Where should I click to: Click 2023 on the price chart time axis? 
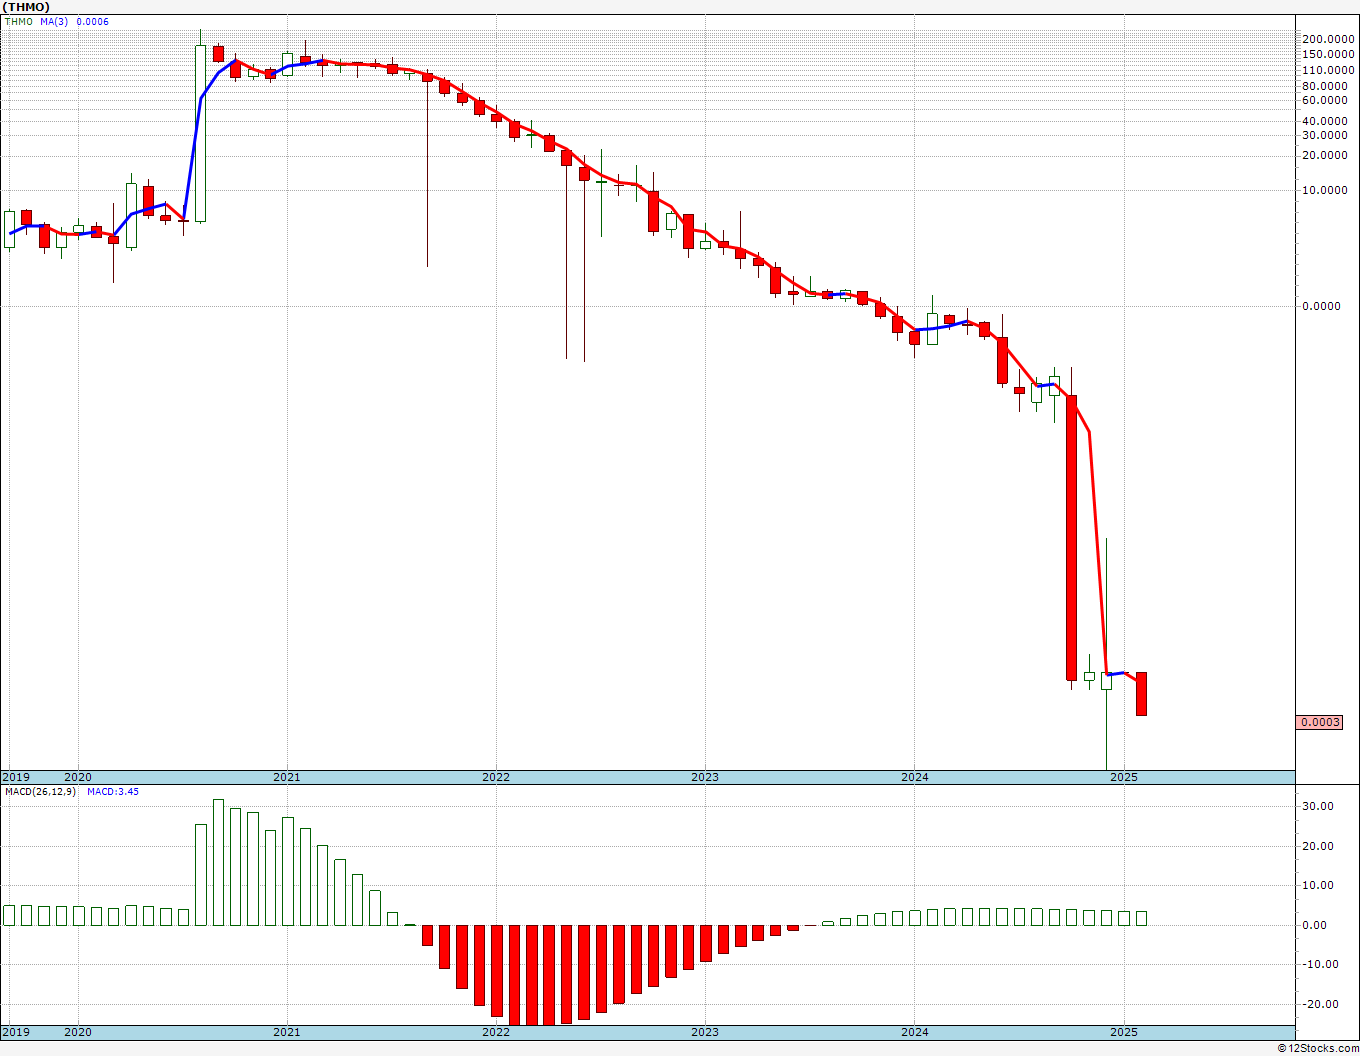tap(705, 777)
